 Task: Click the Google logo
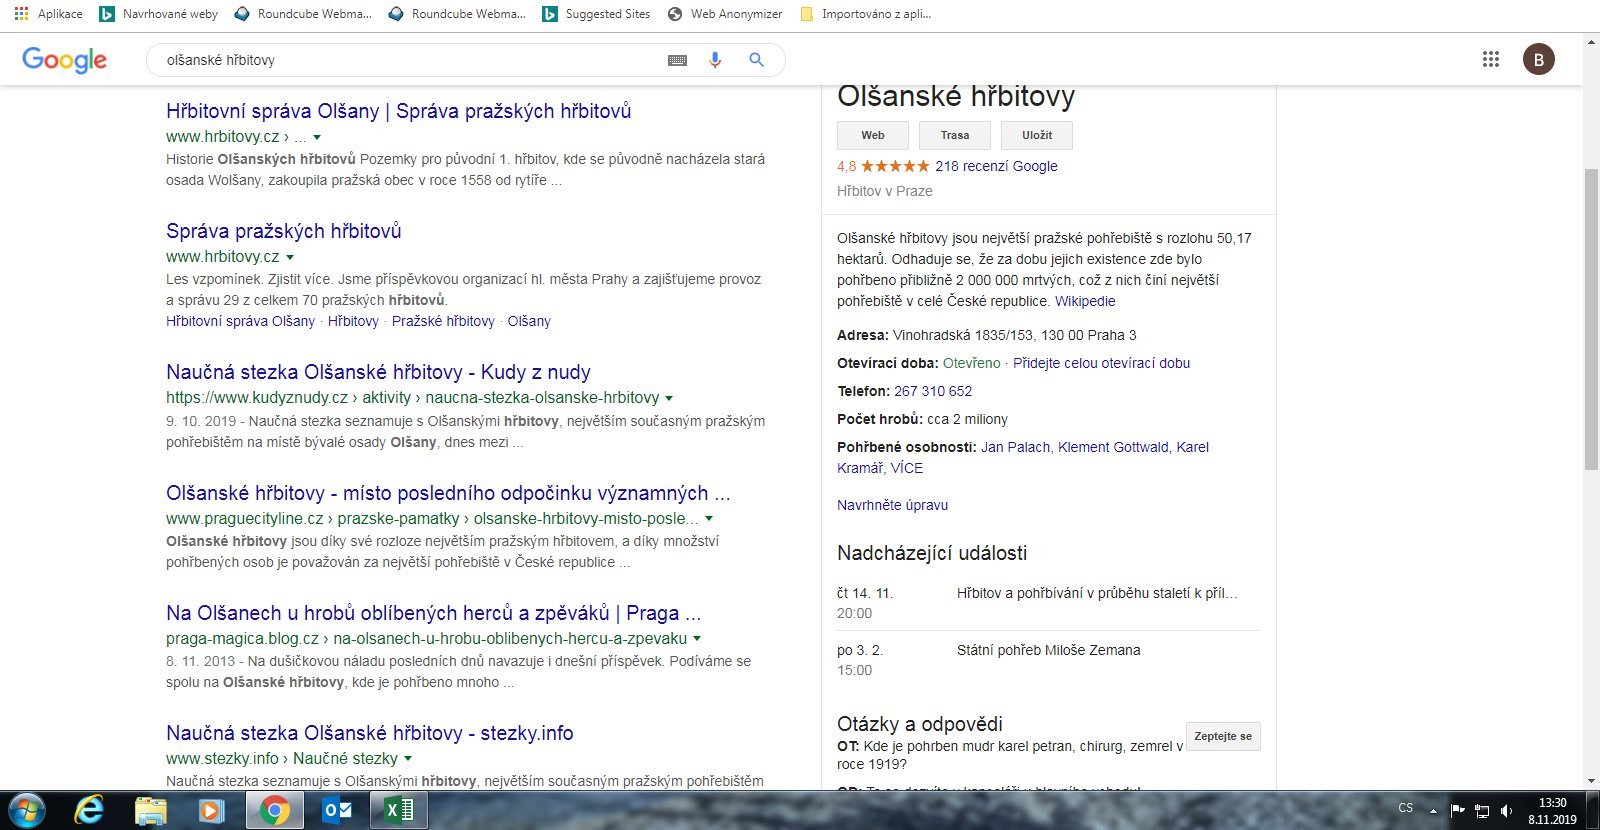(64, 60)
